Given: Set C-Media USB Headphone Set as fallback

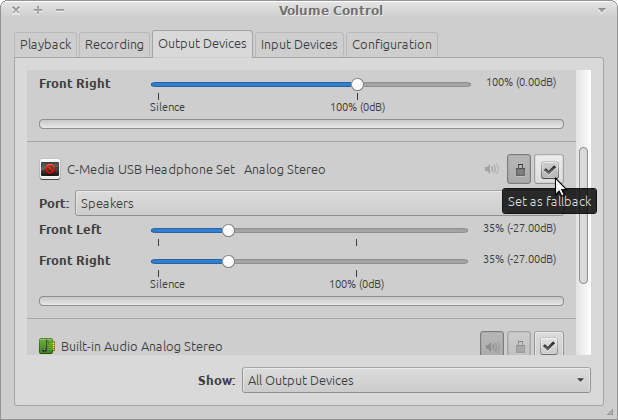Looking at the screenshot, I should click(x=549, y=169).
